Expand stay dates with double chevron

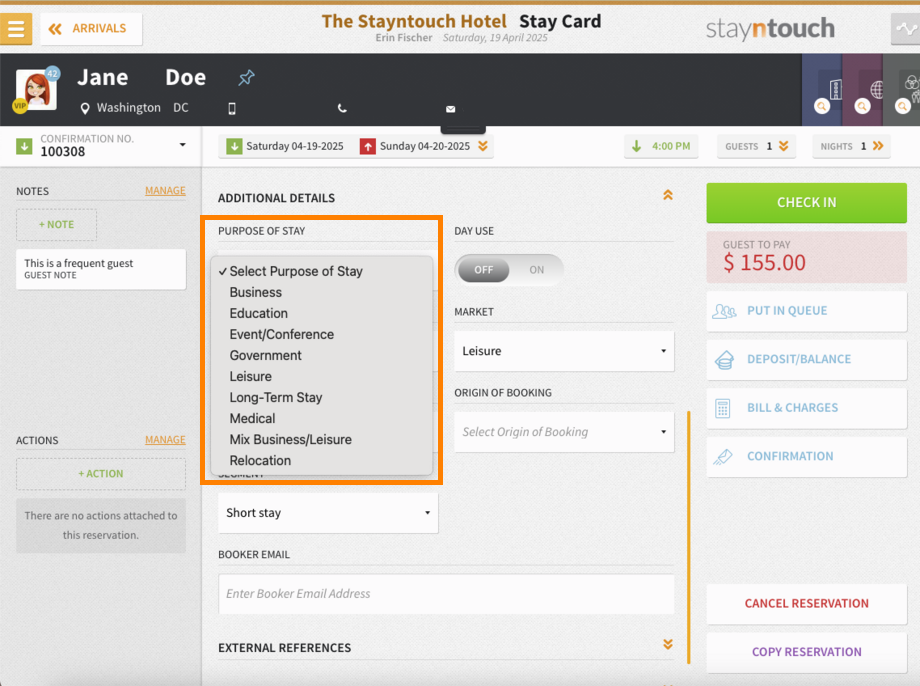[x=483, y=146]
